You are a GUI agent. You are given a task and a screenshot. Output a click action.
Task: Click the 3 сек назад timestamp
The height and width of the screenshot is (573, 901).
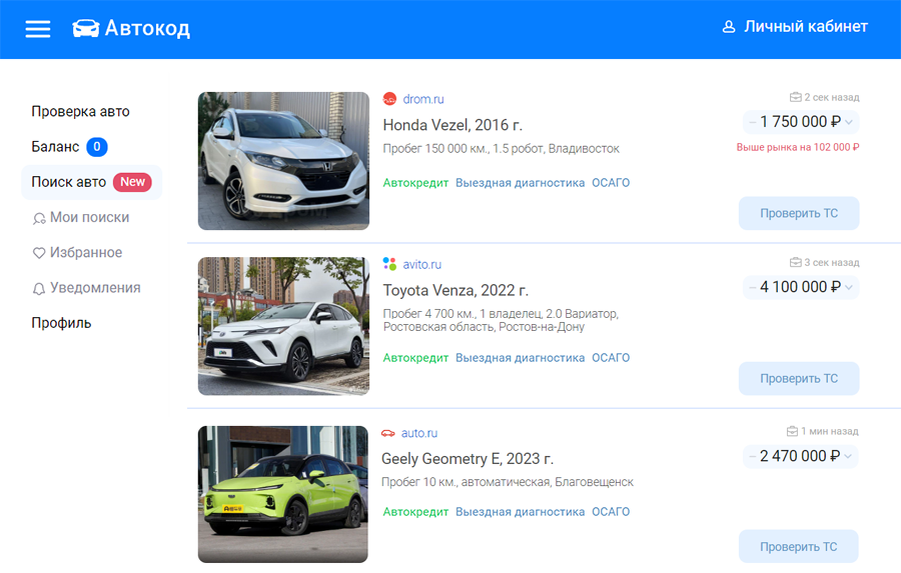coord(831,262)
